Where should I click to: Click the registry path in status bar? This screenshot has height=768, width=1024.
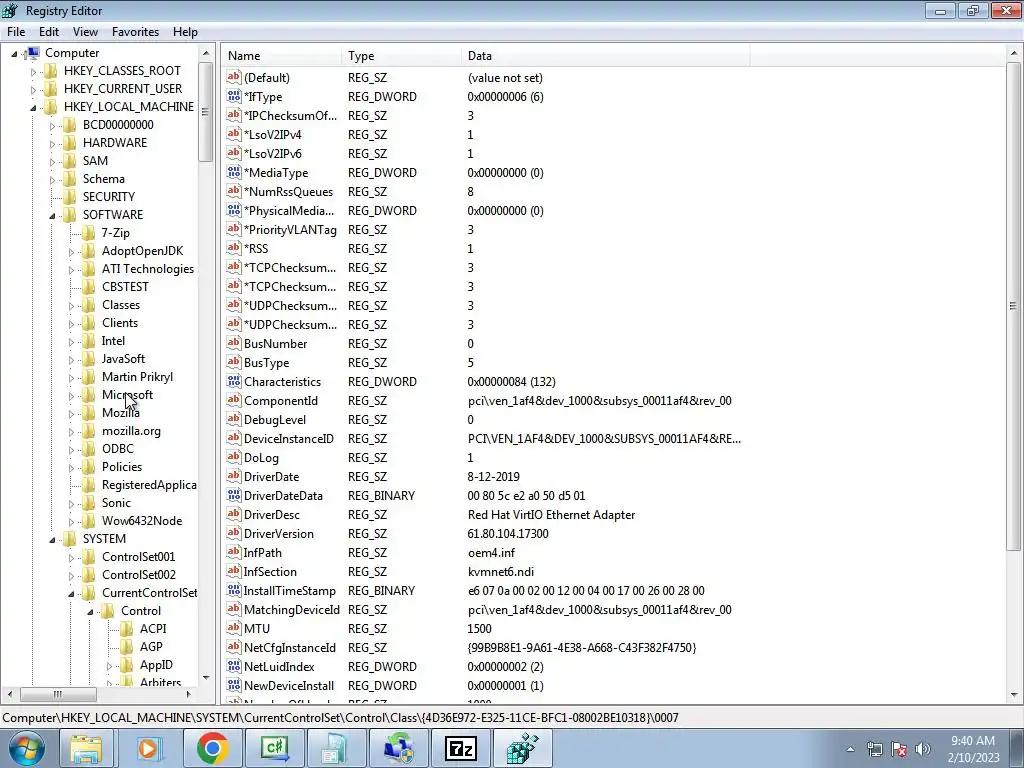pos(340,718)
